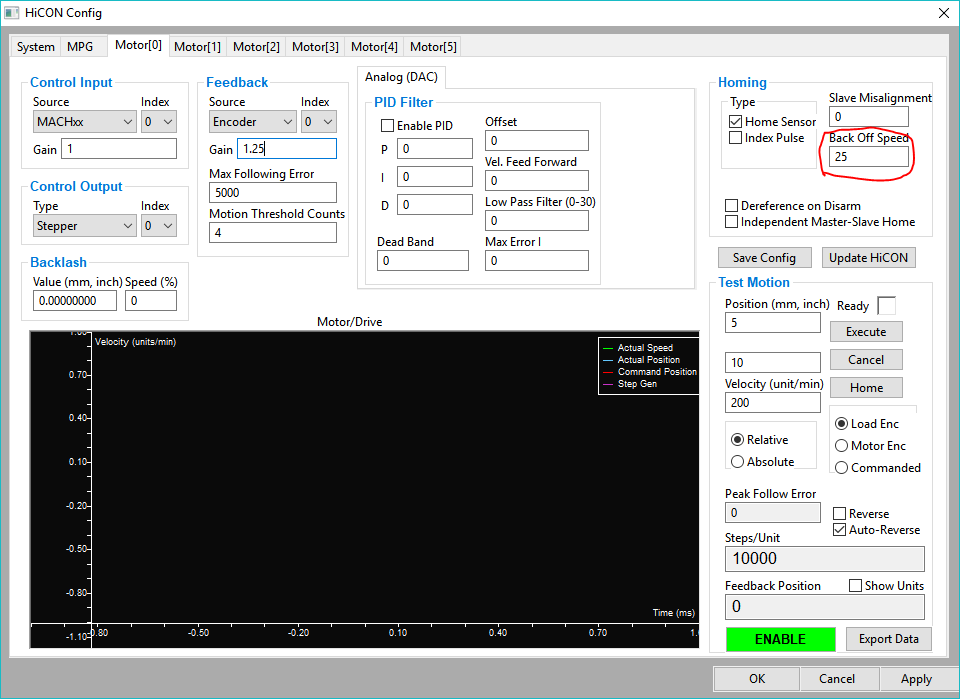Click the Update HiCON button
The image size is (960, 699).
pos(868,258)
